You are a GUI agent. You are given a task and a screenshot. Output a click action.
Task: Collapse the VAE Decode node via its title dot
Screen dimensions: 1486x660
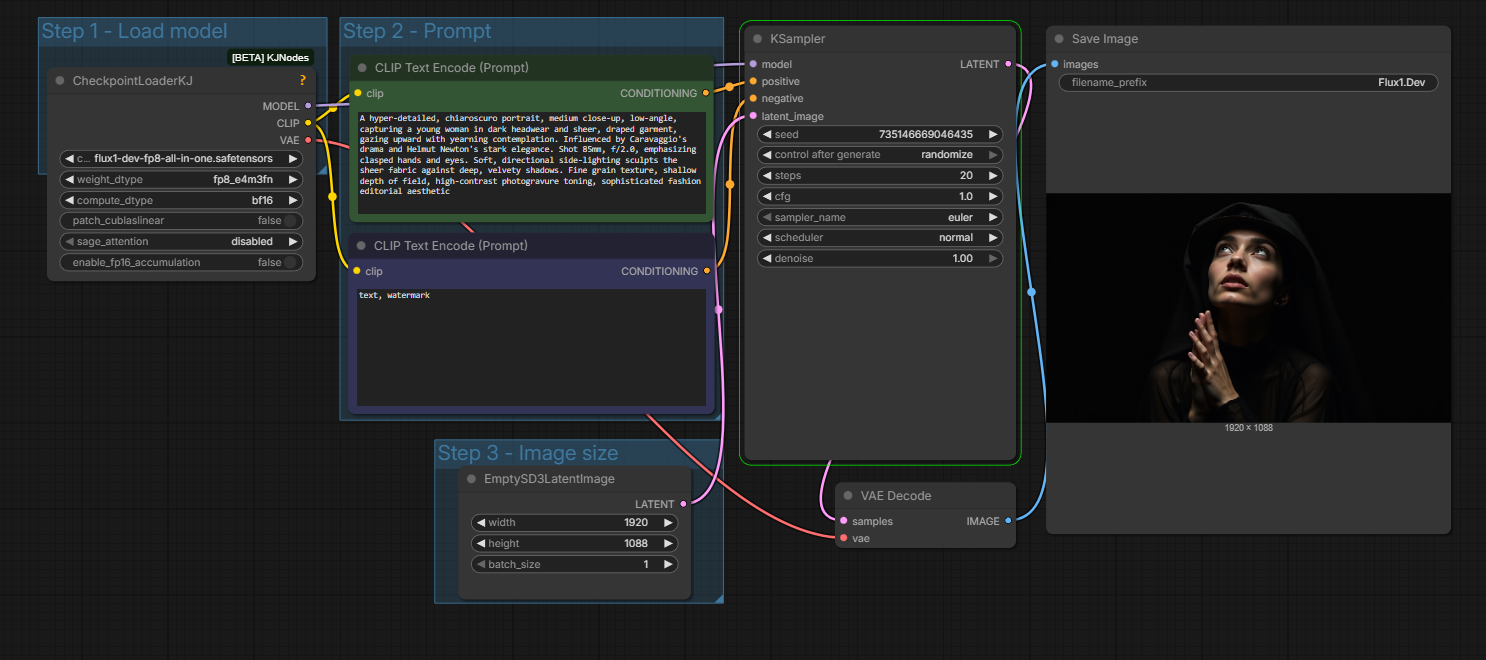tap(849, 496)
